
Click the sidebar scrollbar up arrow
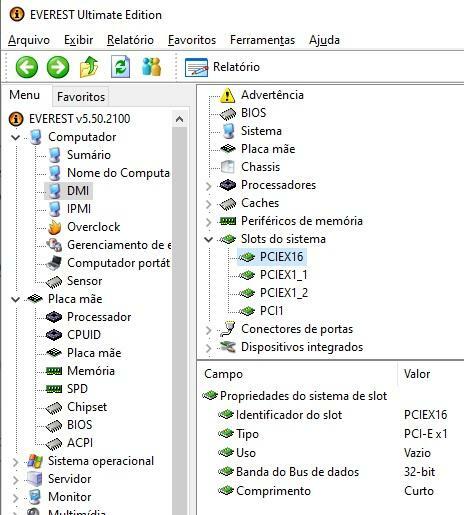[x=179, y=119]
